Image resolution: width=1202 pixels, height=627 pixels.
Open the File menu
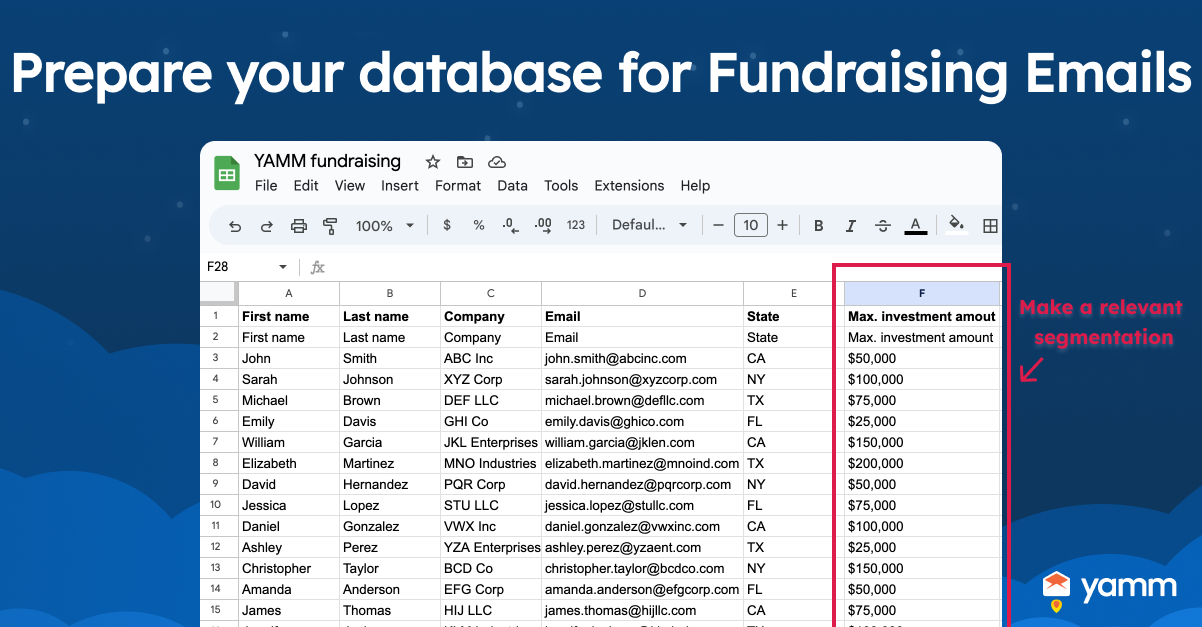[266, 186]
